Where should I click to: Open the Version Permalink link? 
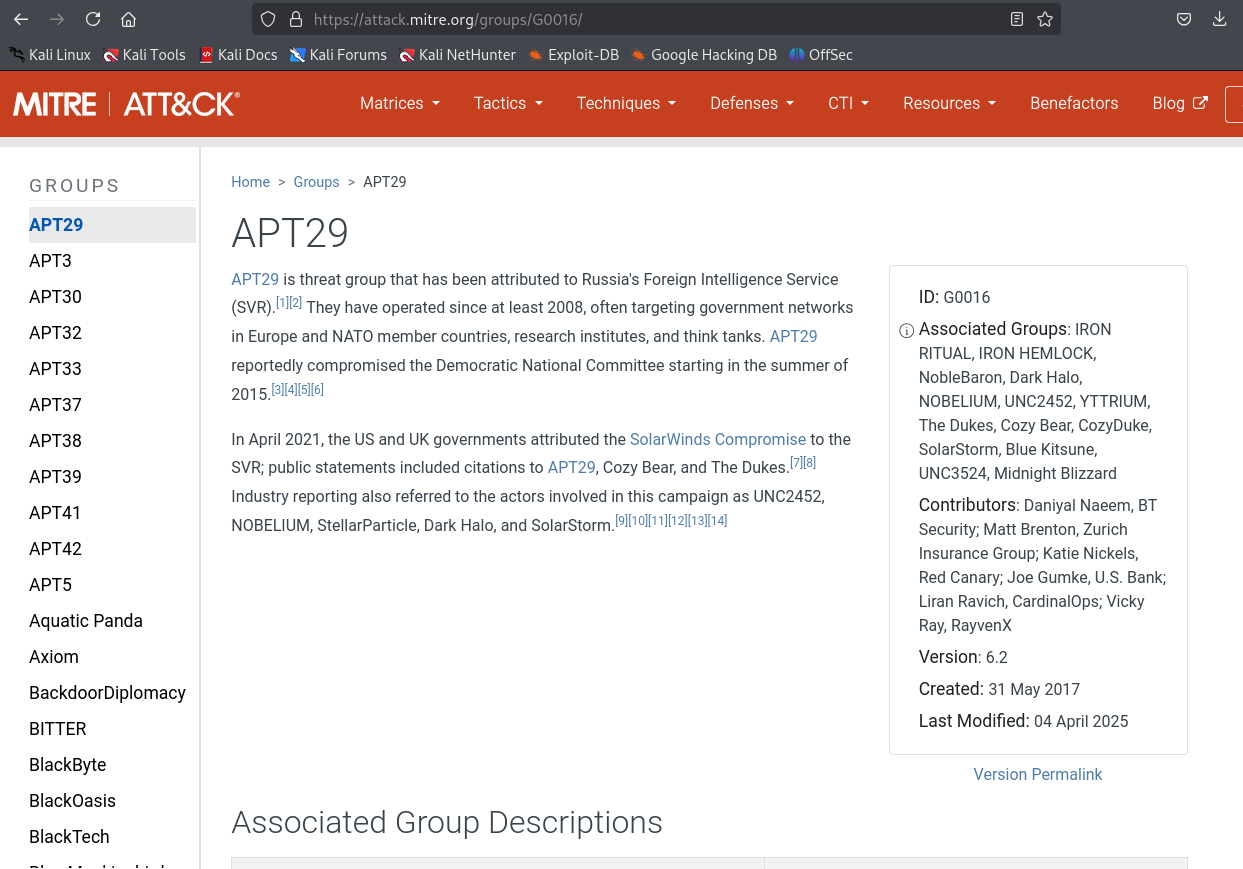pyautogui.click(x=1037, y=774)
